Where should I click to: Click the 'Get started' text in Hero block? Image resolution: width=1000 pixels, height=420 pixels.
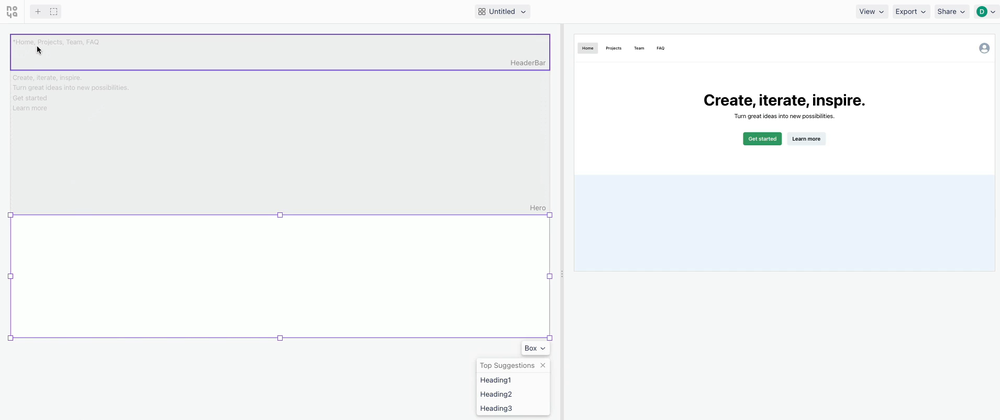(x=30, y=98)
